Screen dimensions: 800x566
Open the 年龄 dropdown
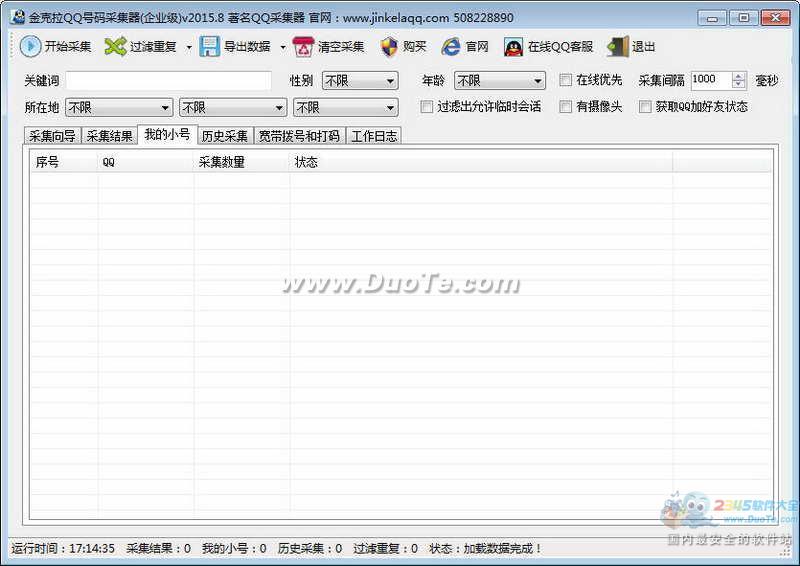coord(500,81)
